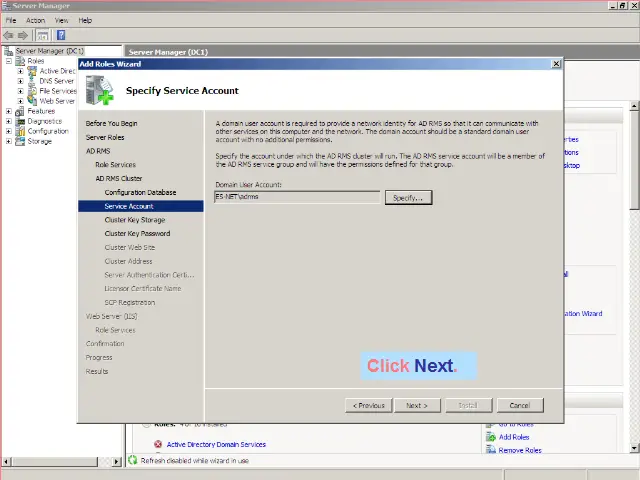Expand the Diagnostics tree node
Viewport: 640px width, 480px height.
[x=9, y=121]
